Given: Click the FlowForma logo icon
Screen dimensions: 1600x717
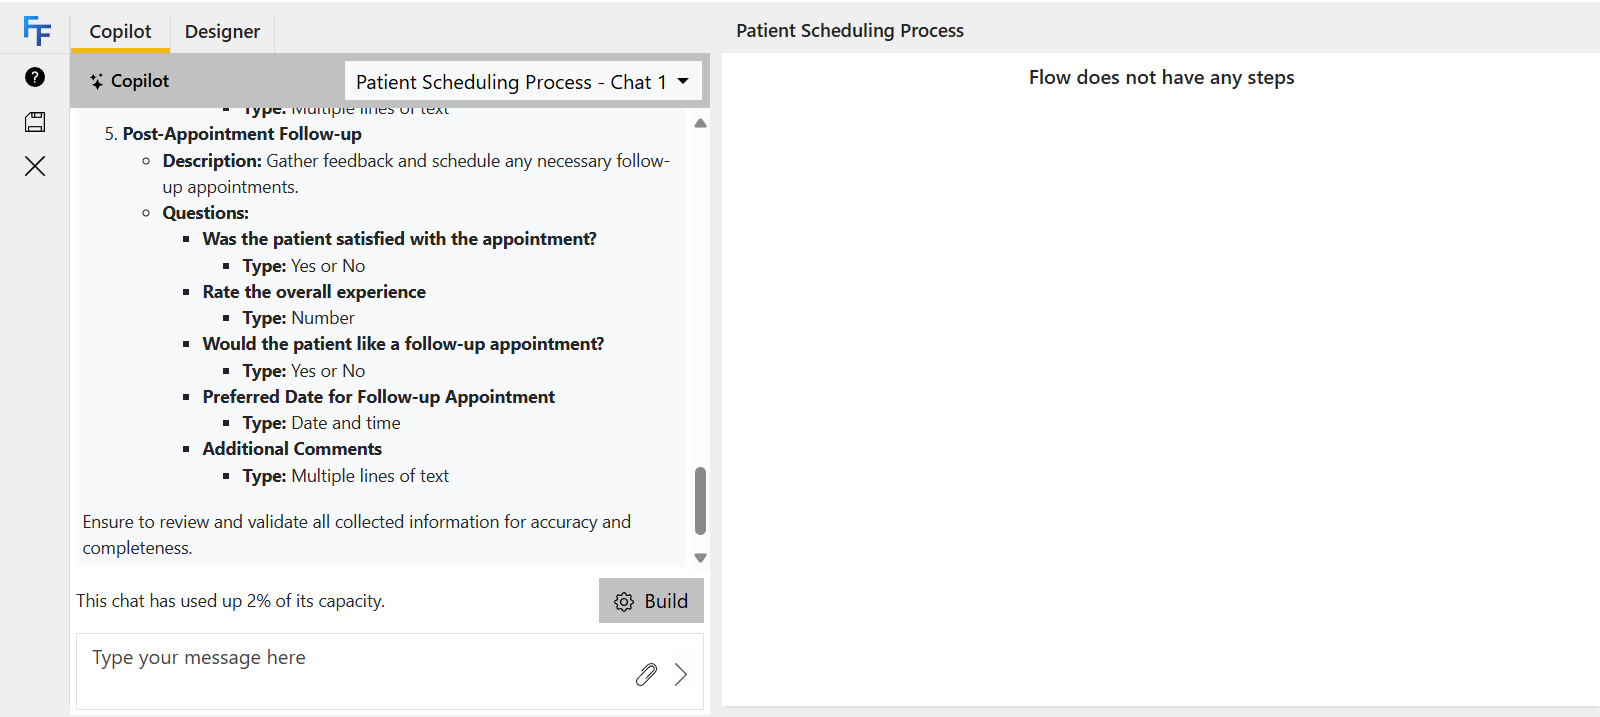Looking at the screenshot, I should click(x=36, y=31).
